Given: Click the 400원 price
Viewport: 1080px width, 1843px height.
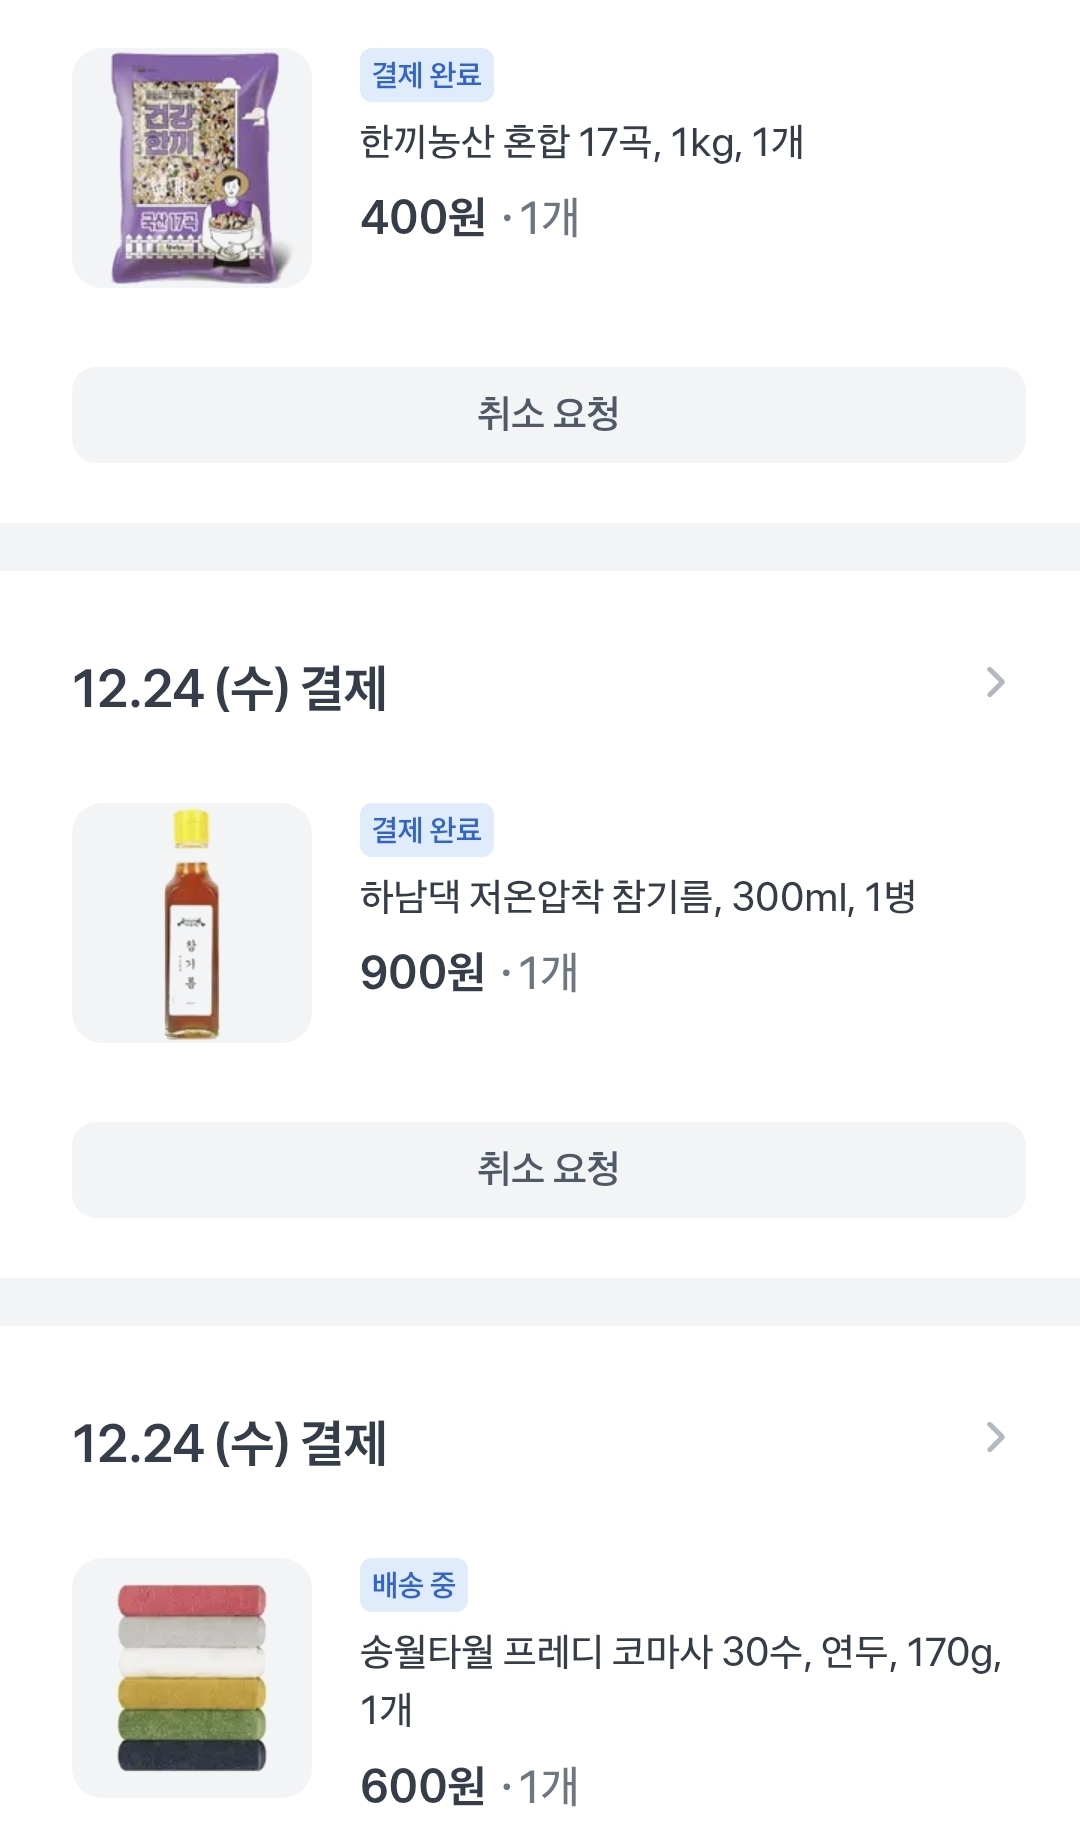Looking at the screenshot, I should (x=423, y=218).
